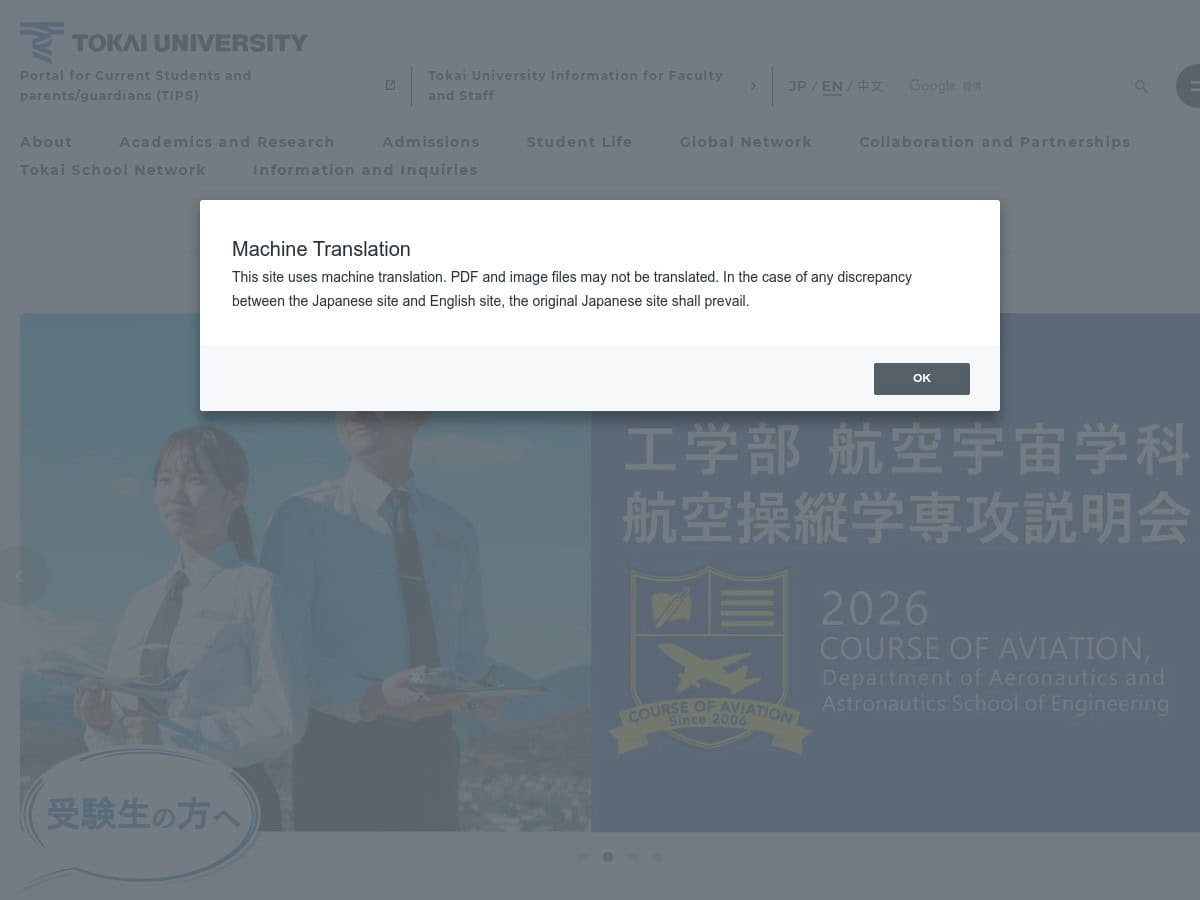Click the search magnifier icon
1200x900 pixels.
(1141, 86)
